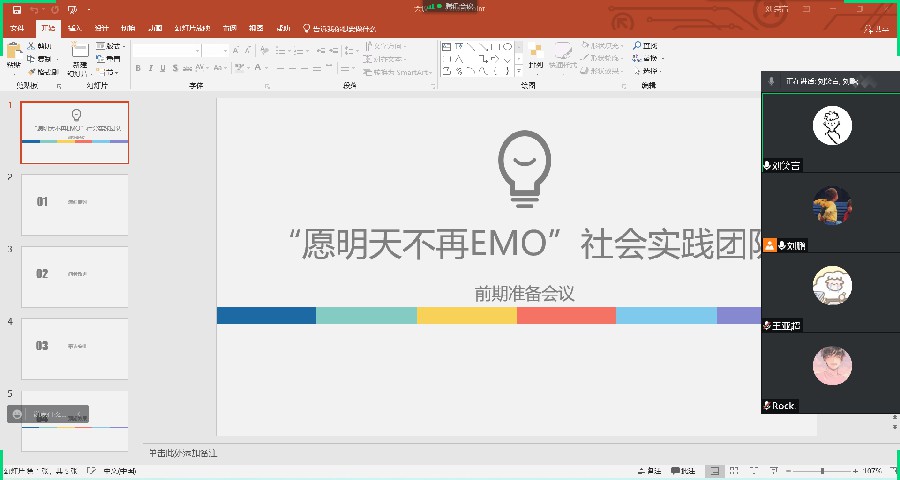Switch to the Animations ribbon tab
Viewport: 900px width, 480px height.
coord(155,28)
